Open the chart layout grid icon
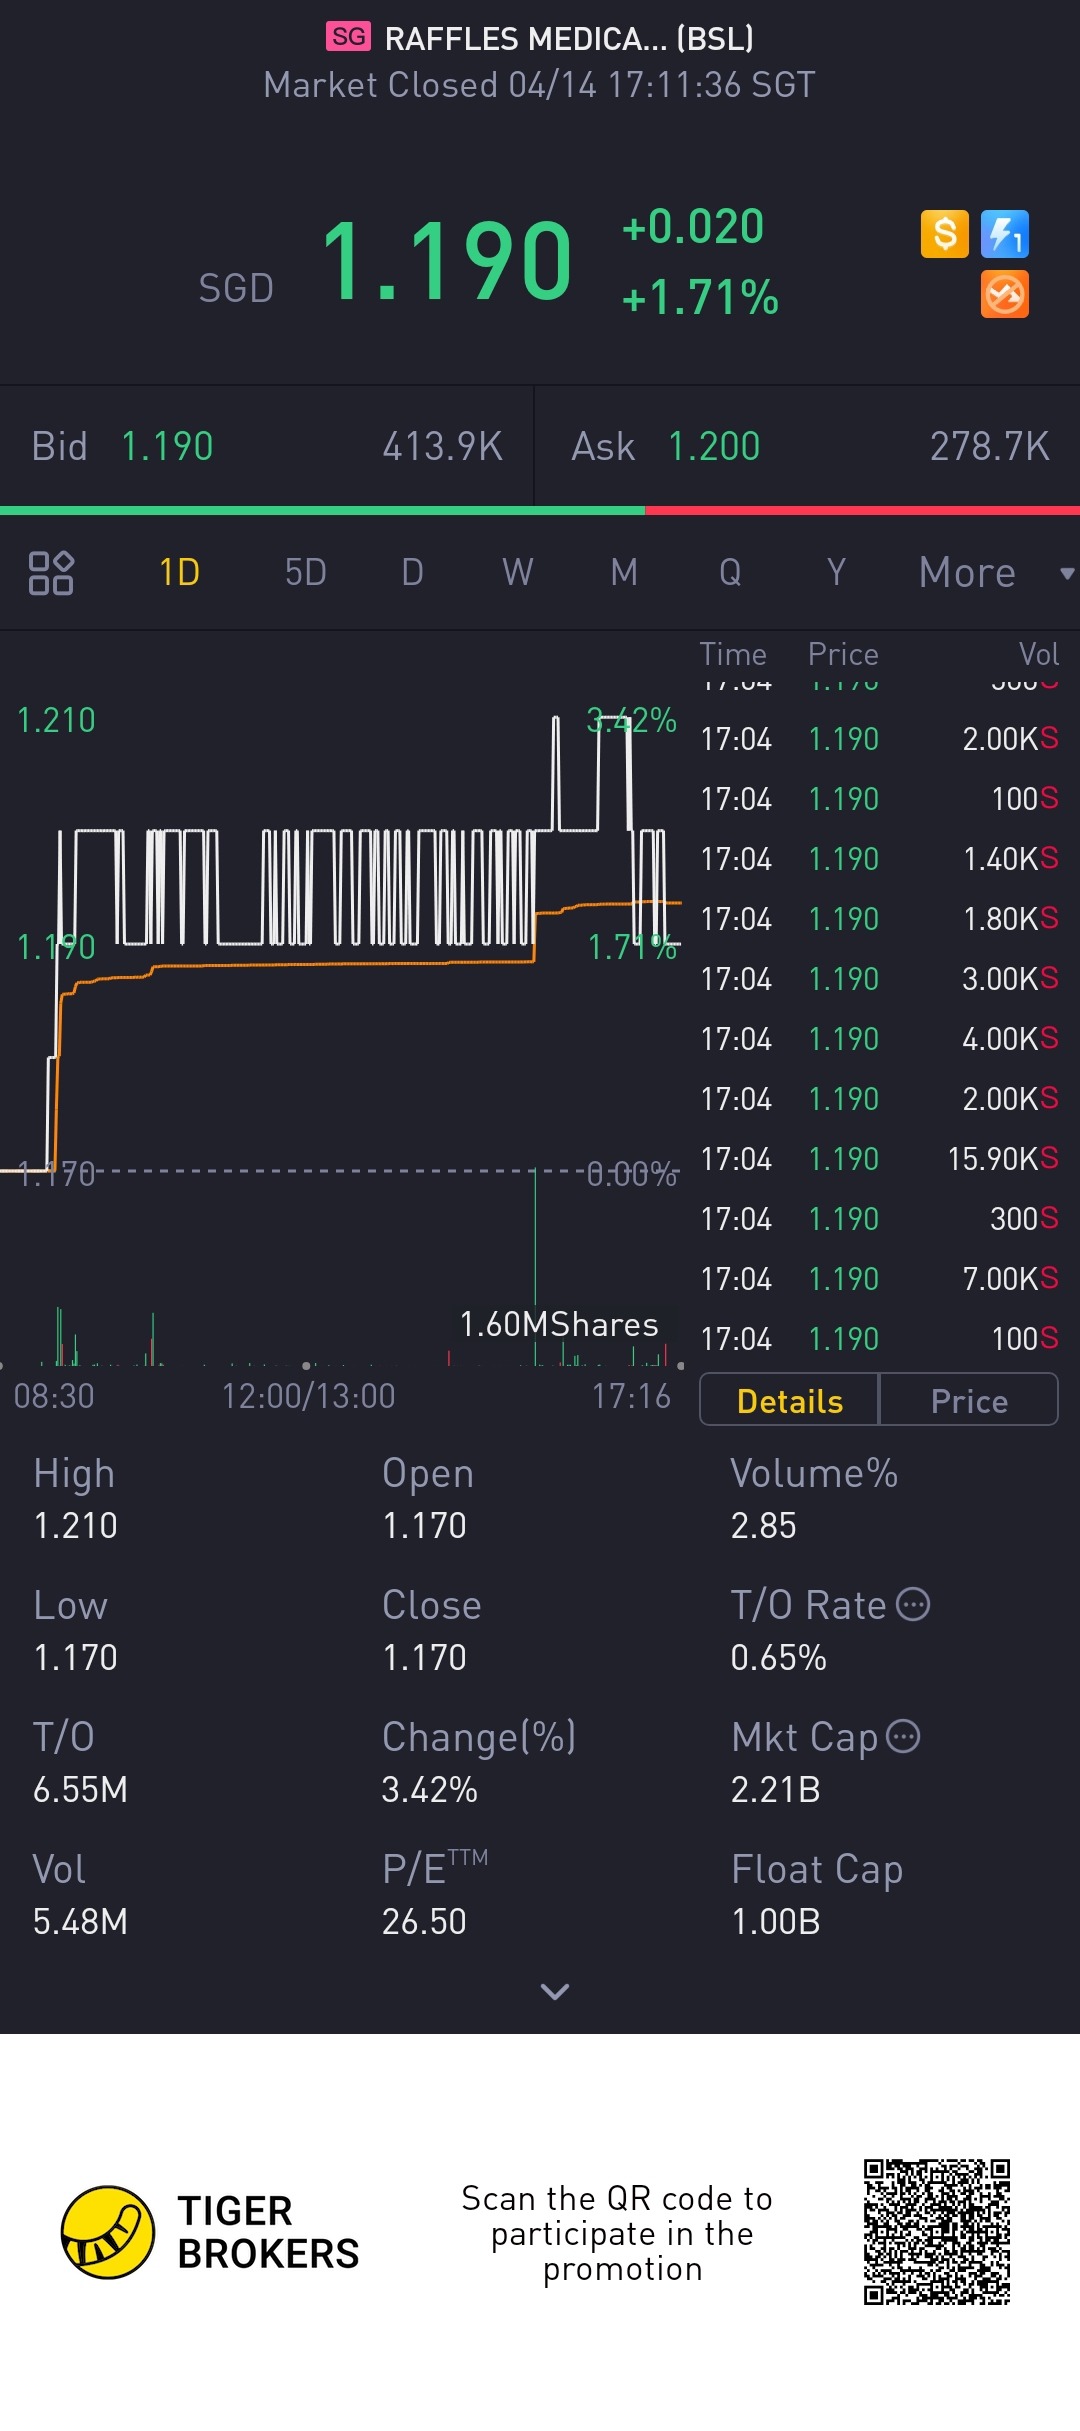1080x2431 pixels. (x=51, y=573)
